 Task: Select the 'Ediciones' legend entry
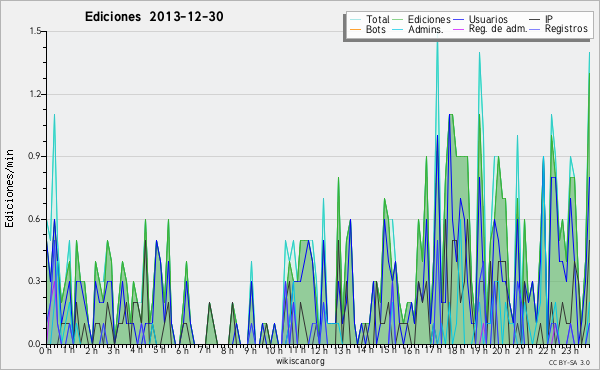point(429,19)
